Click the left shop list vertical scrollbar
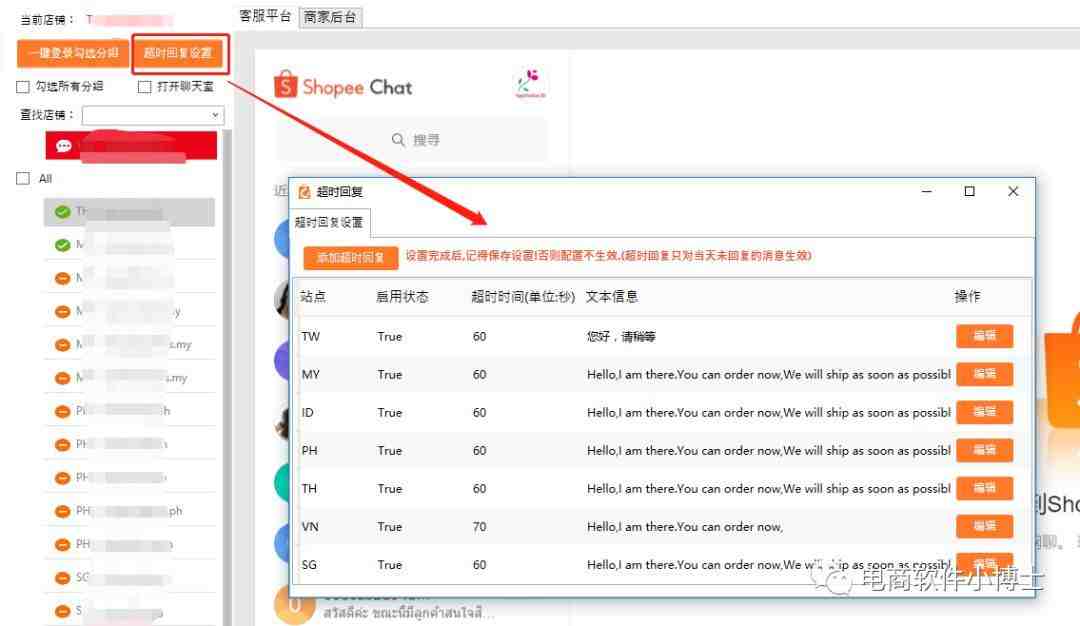1080x626 pixels. tap(227, 377)
